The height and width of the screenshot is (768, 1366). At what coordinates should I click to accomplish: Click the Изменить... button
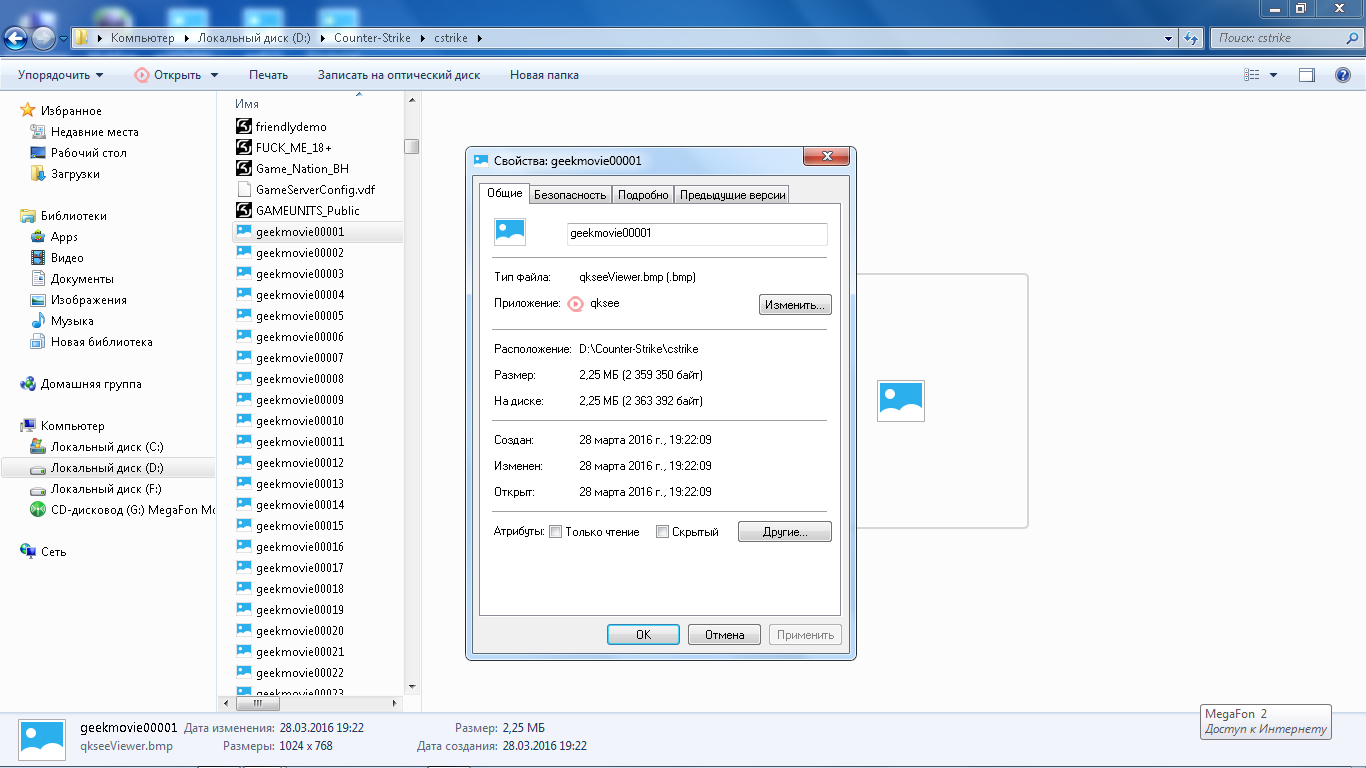tap(795, 304)
